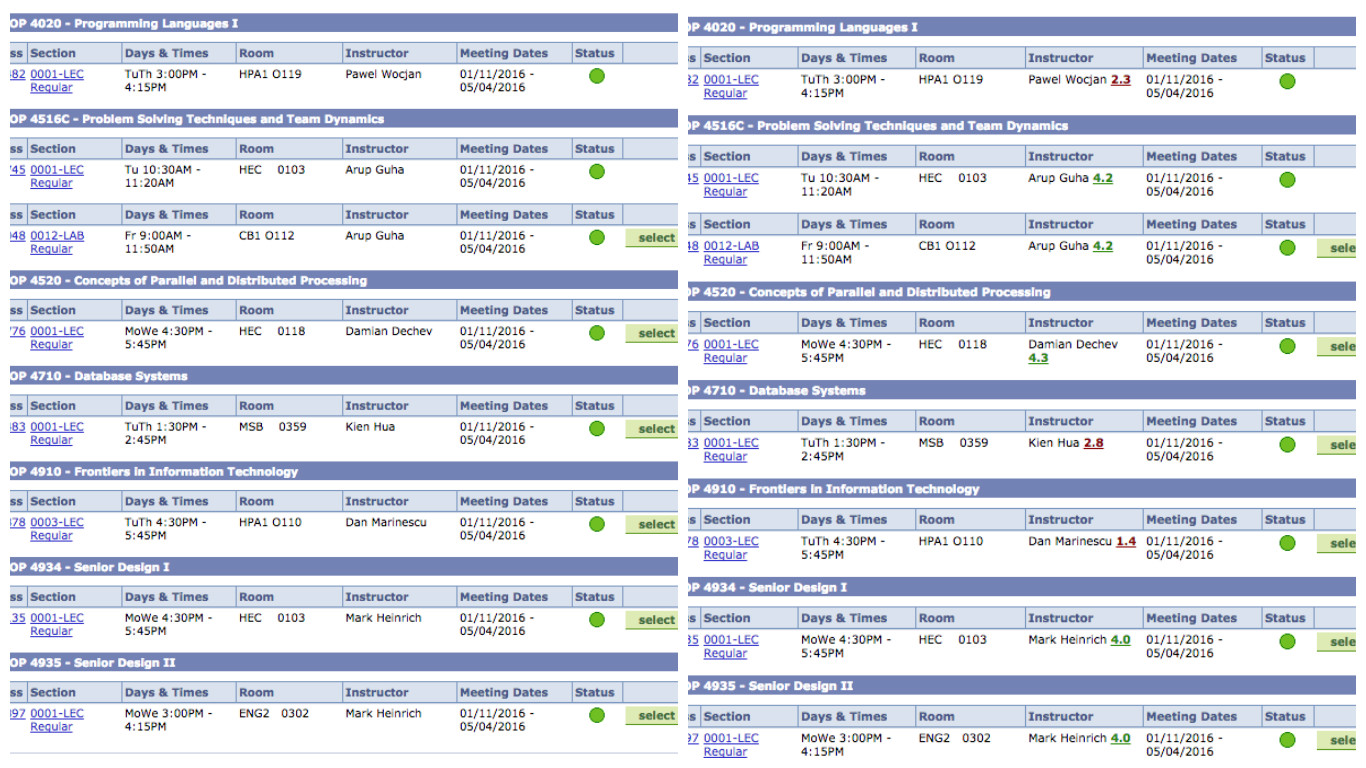Click green status circle for Dan Marinescu, unrated list
The height and width of the screenshot is (768, 1366).
click(x=597, y=524)
